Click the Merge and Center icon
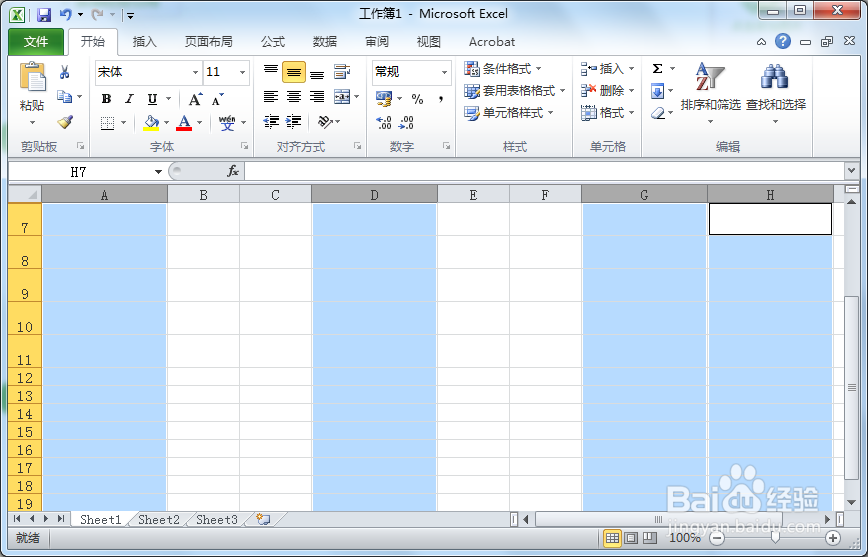 [x=342, y=97]
